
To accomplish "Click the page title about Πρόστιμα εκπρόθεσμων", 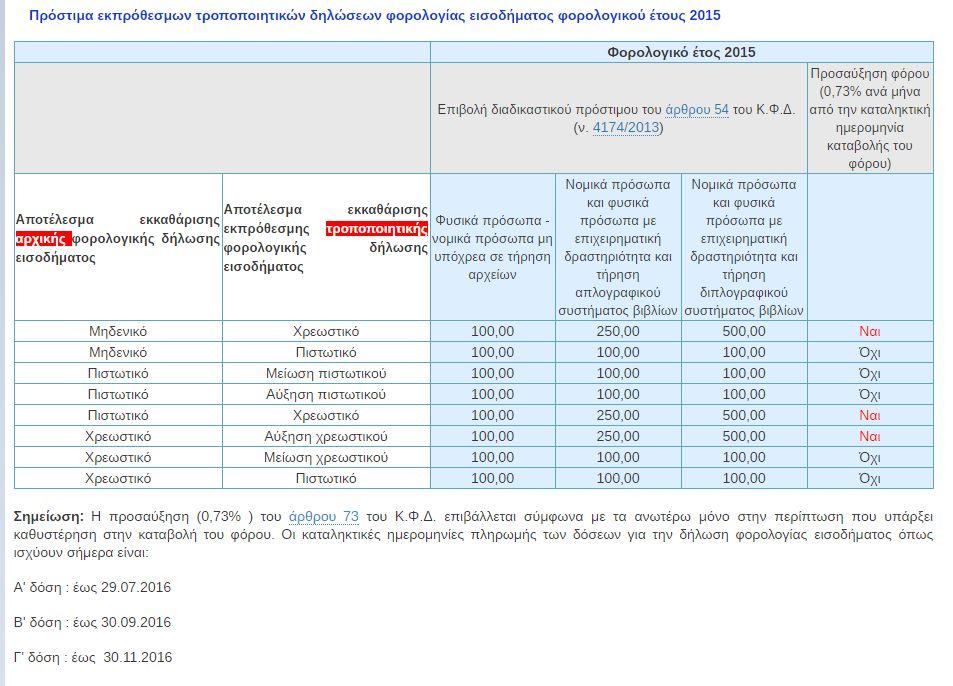I will (374, 16).
